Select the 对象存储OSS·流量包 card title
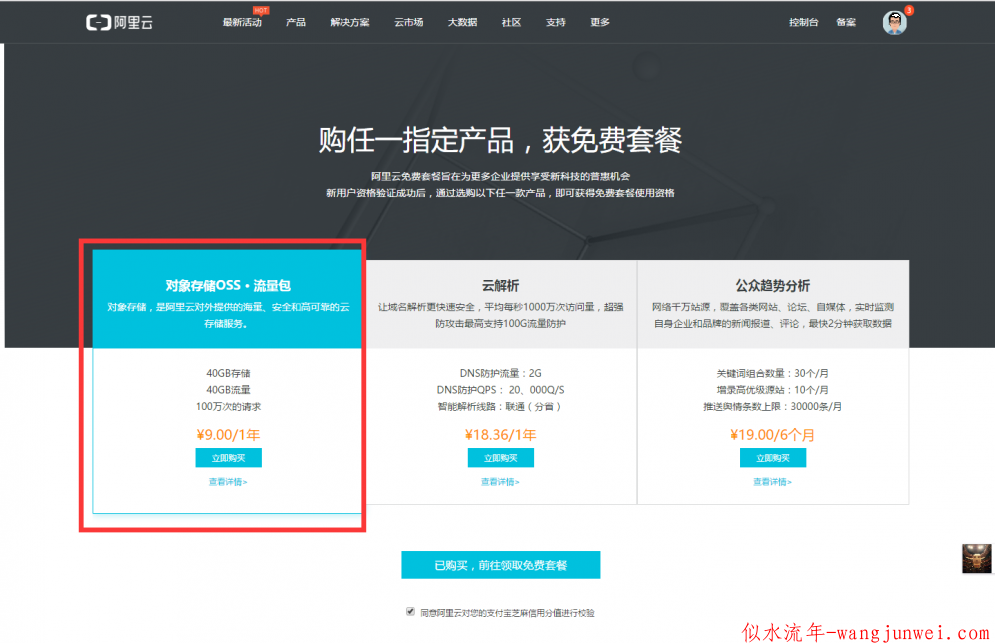 pyautogui.click(x=228, y=286)
